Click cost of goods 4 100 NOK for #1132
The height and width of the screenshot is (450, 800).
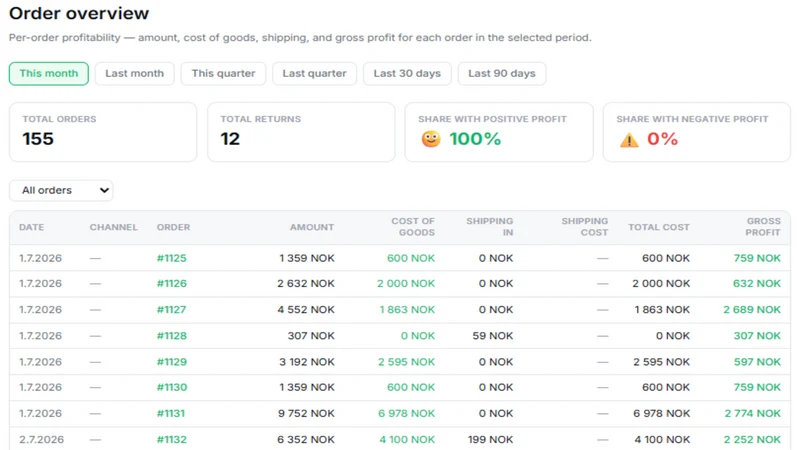[407, 439]
